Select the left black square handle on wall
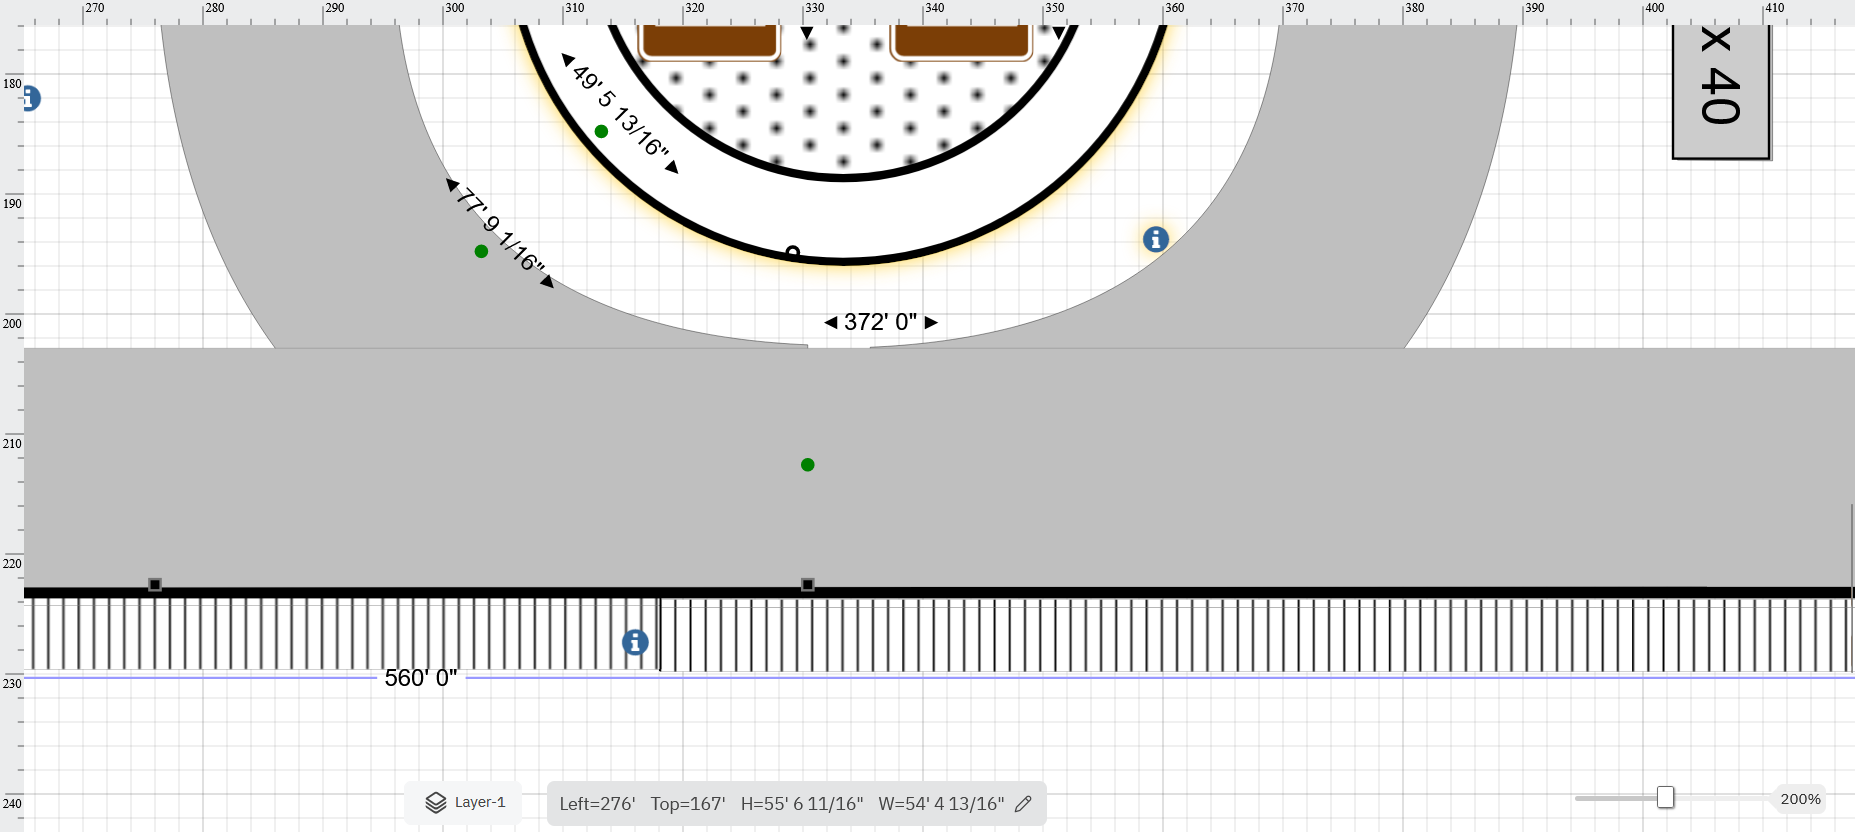Screen dimensions: 1855x832 [x=155, y=584]
